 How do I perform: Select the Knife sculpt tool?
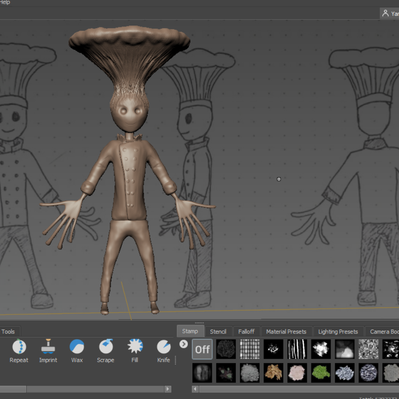click(x=163, y=351)
